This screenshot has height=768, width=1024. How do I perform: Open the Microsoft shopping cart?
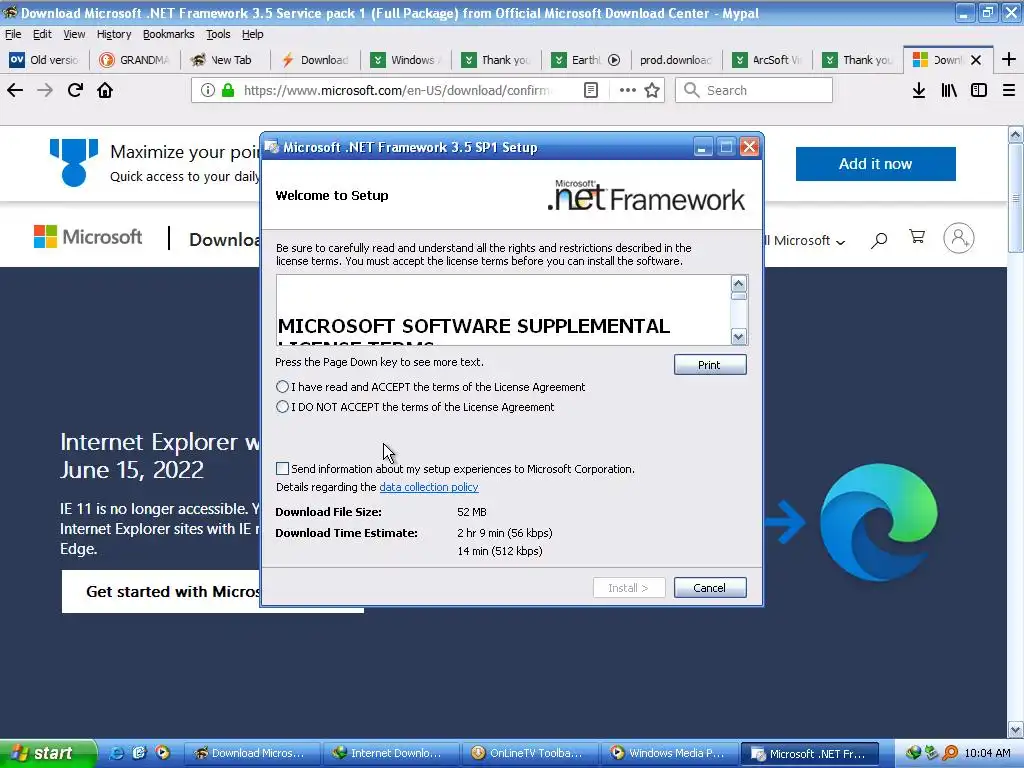coord(917,237)
